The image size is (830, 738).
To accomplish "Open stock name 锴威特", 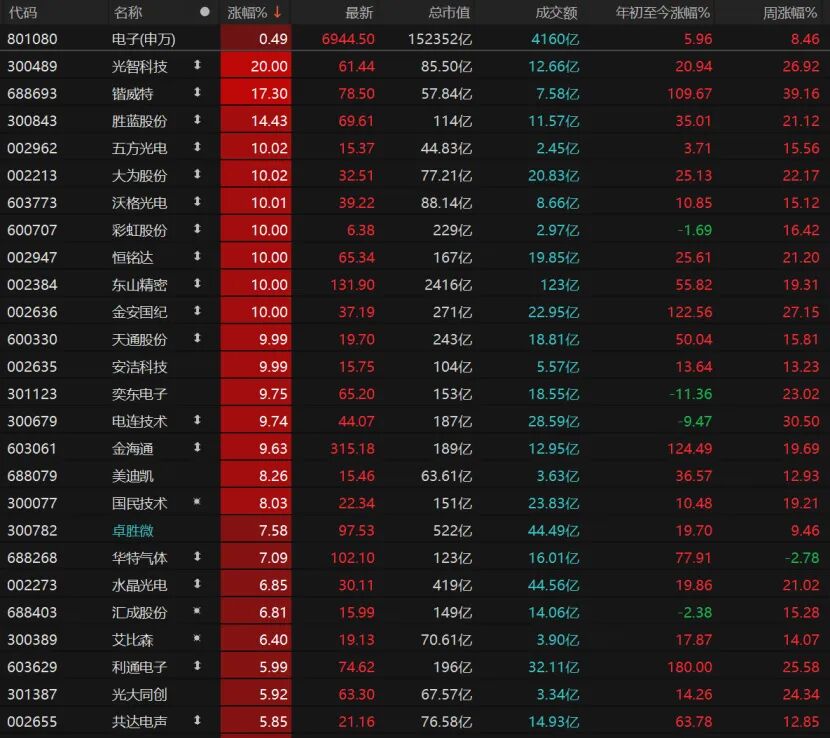I will [x=132, y=94].
